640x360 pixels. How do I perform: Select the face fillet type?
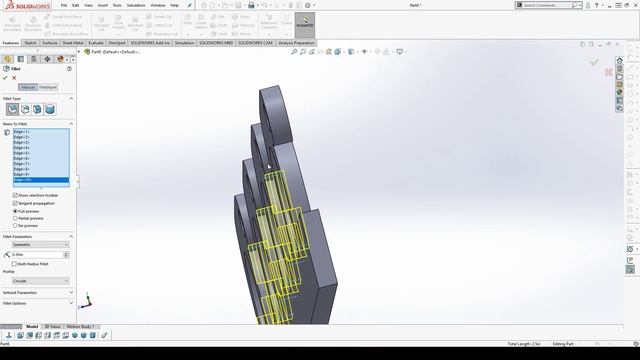(38, 109)
